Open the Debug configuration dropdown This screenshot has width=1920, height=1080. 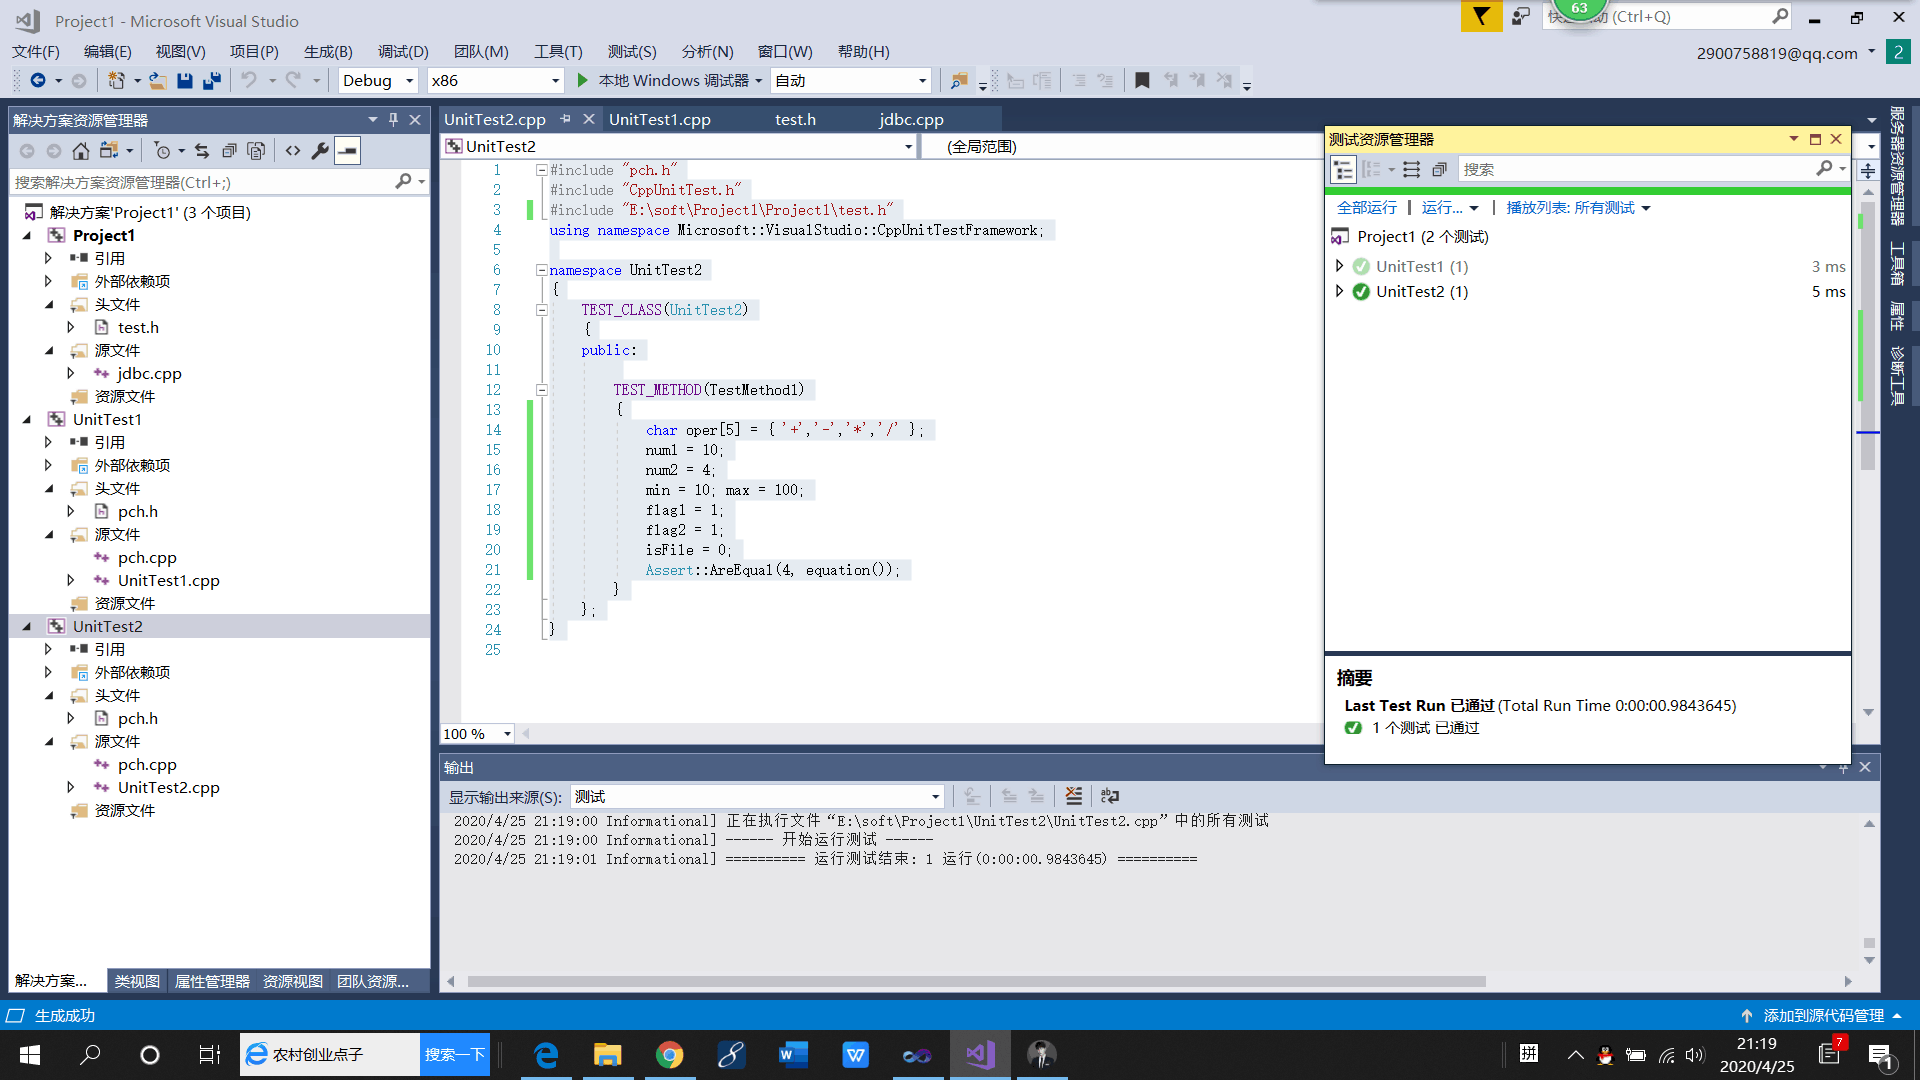pos(409,81)
